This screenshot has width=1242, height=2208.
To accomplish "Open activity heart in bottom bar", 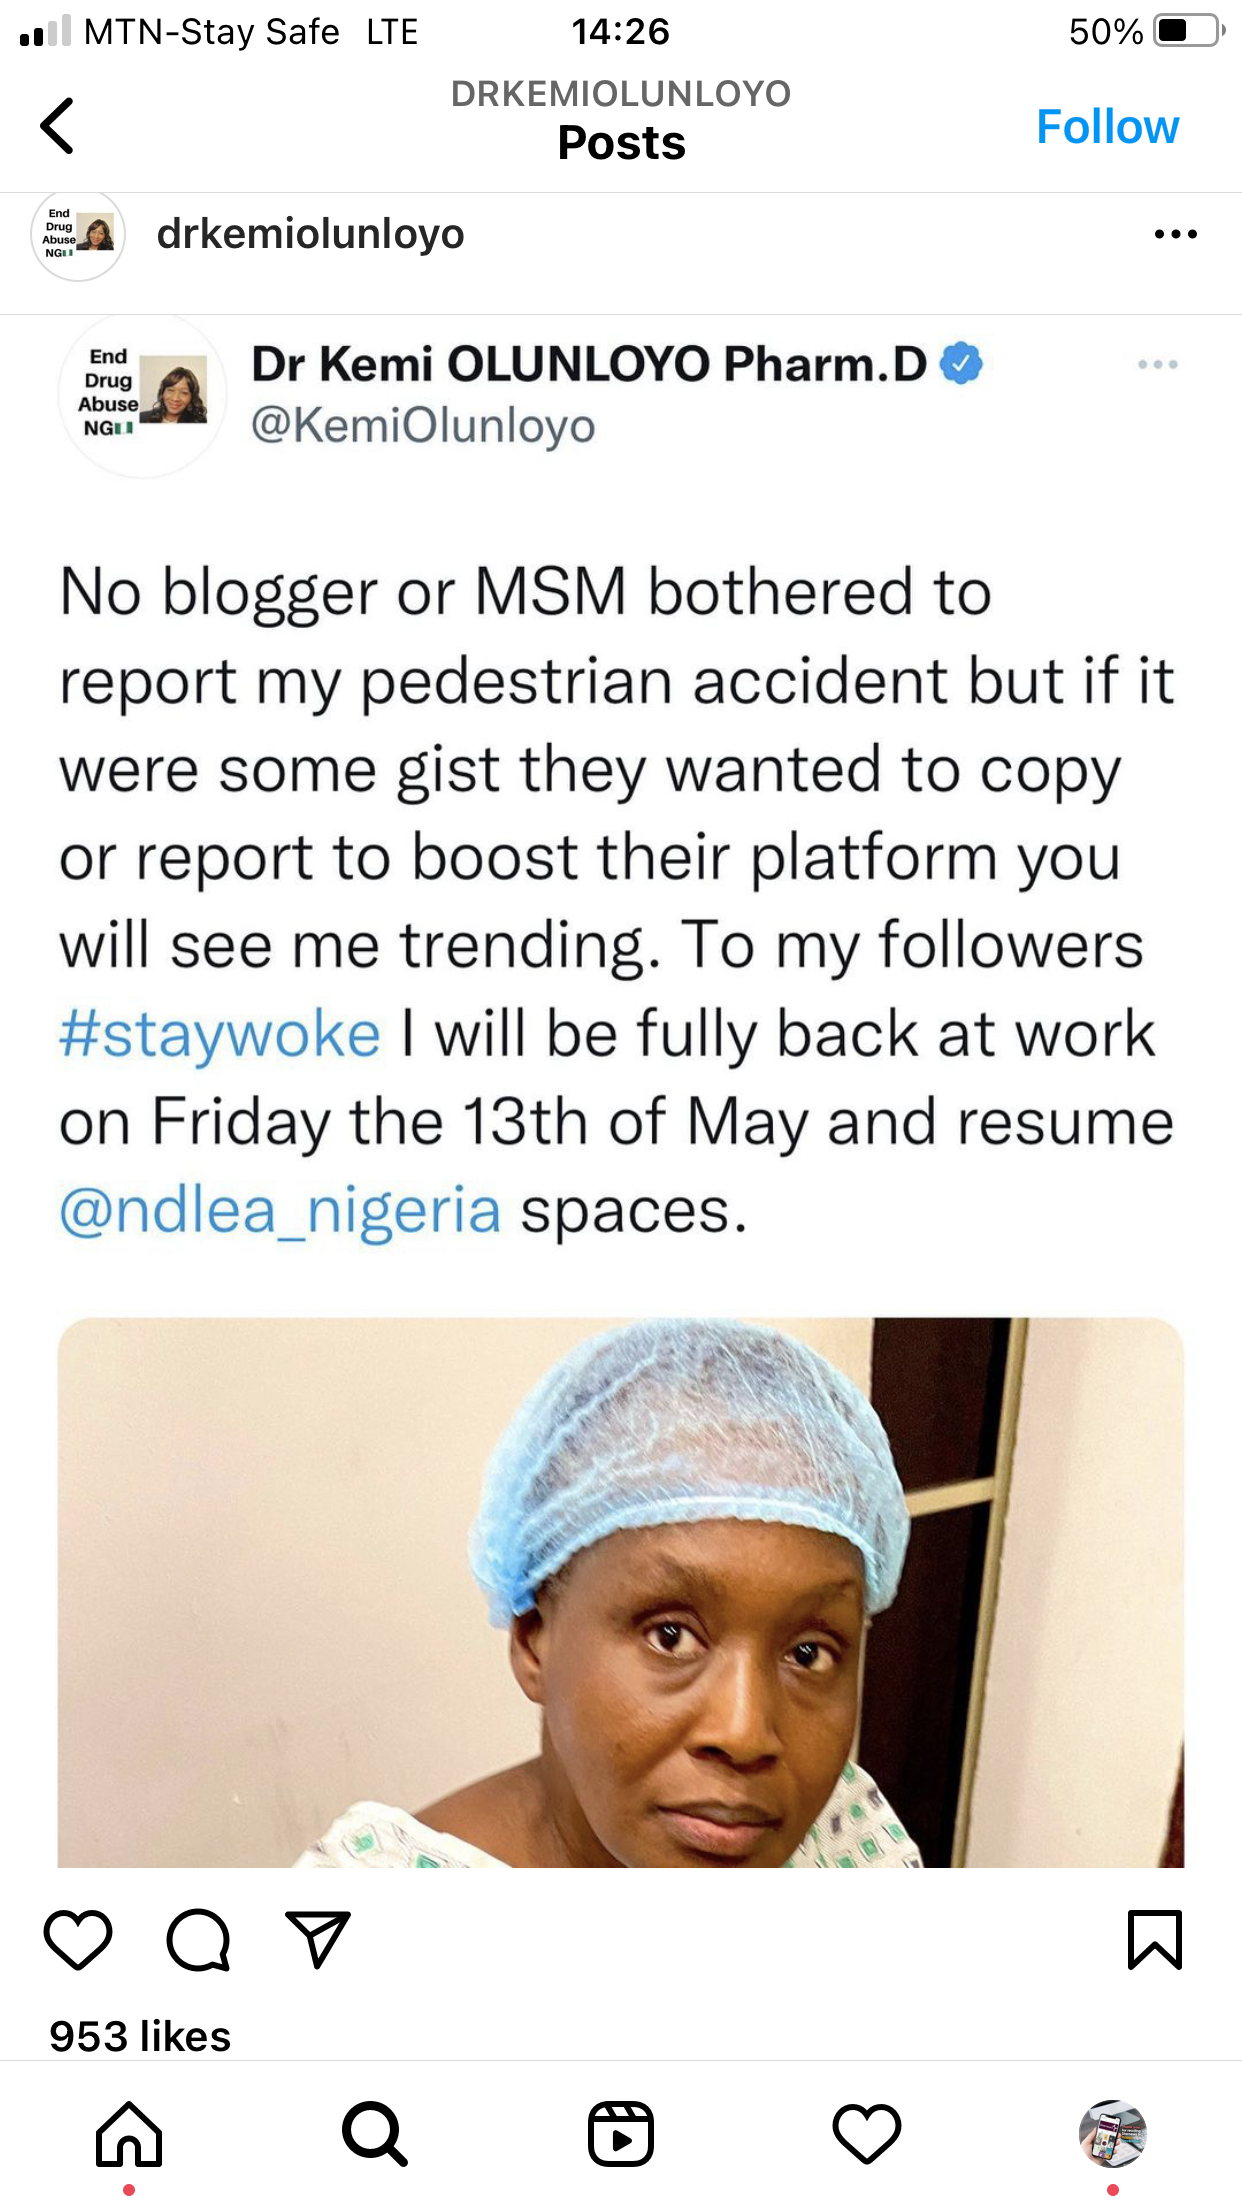I will click(867, 2134).
